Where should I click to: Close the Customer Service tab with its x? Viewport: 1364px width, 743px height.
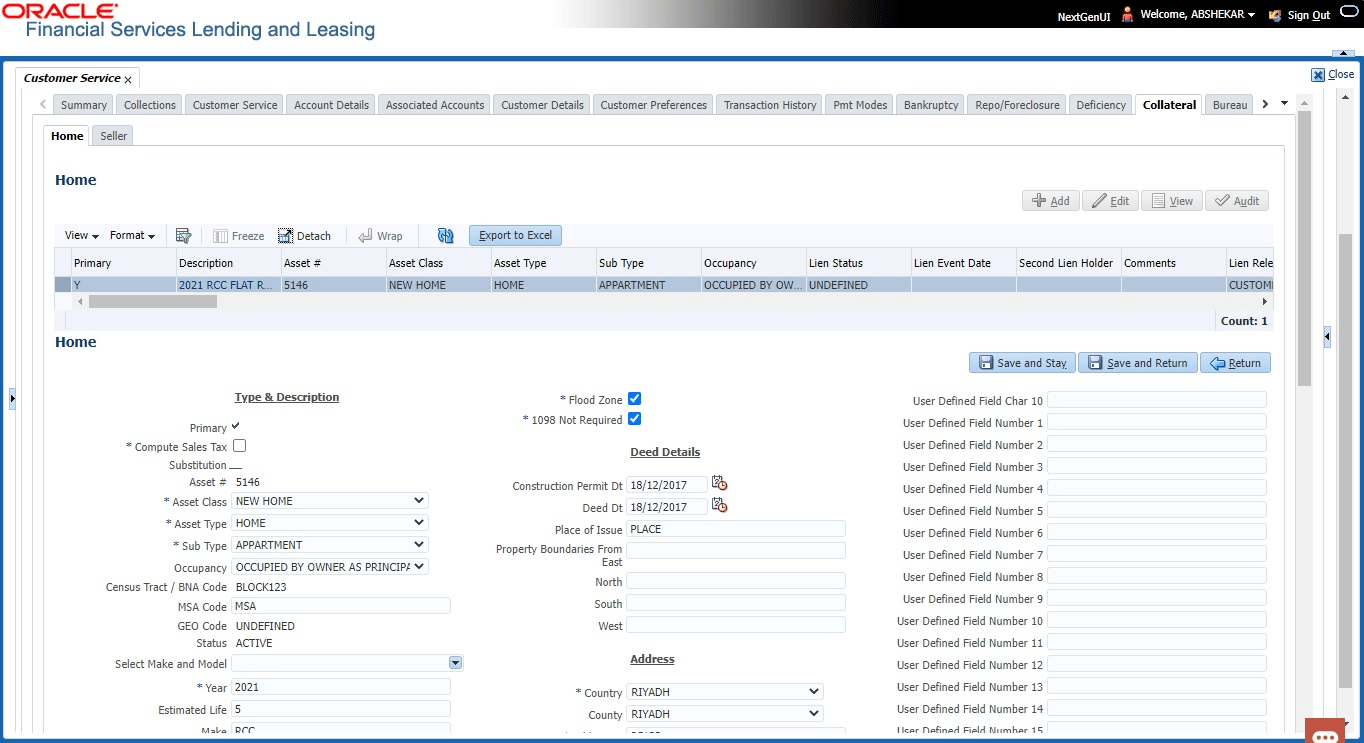pyautogui.click(x=129, y=78)
